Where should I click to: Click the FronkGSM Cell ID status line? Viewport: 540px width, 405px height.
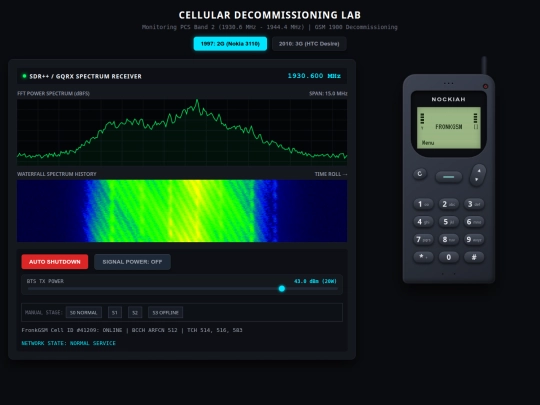(132, 330)
